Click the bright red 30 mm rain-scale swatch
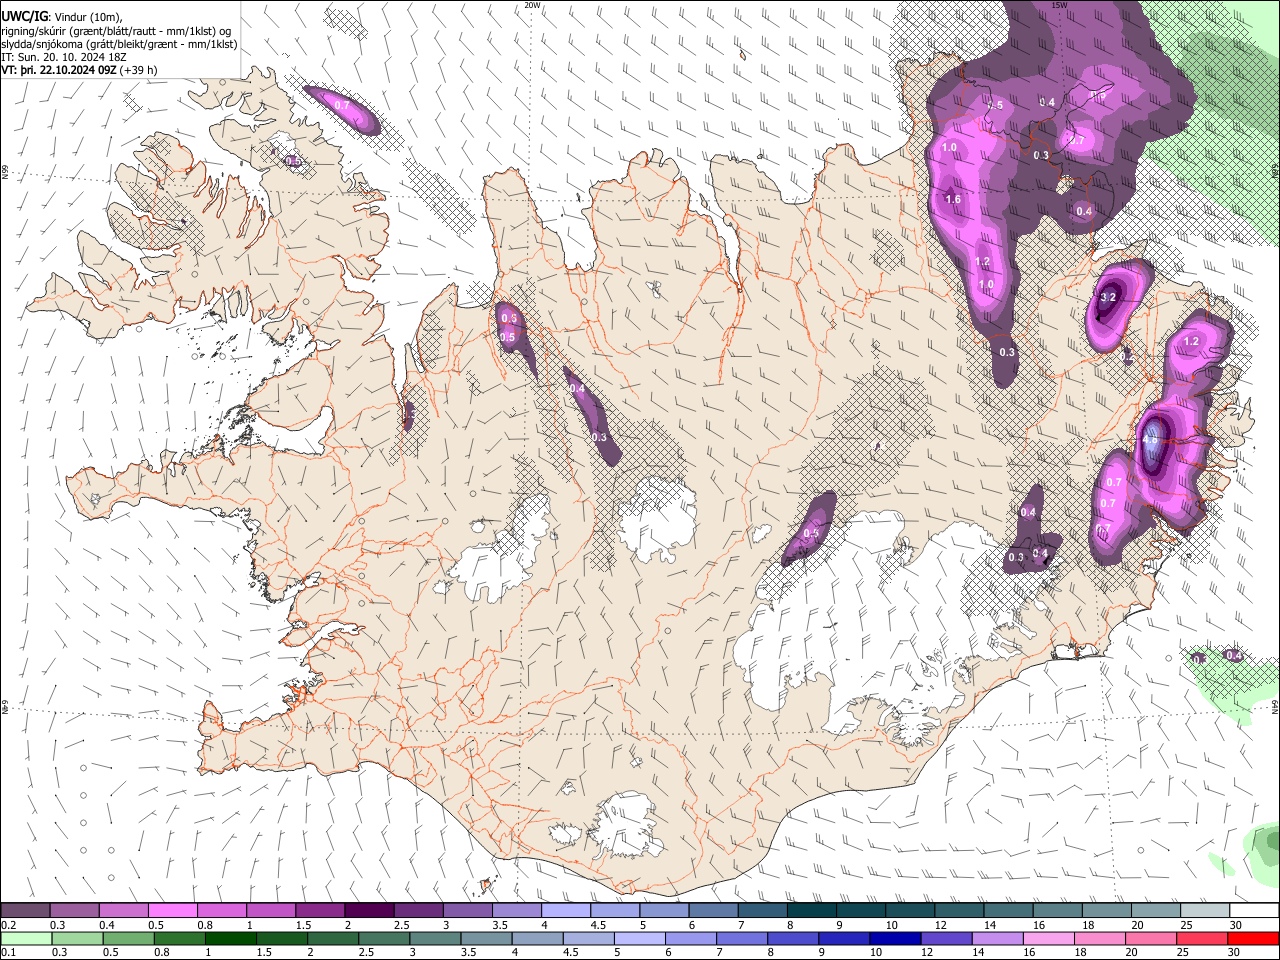The height and width of the screenshot is (960, 1280). tap(1253, 939)
